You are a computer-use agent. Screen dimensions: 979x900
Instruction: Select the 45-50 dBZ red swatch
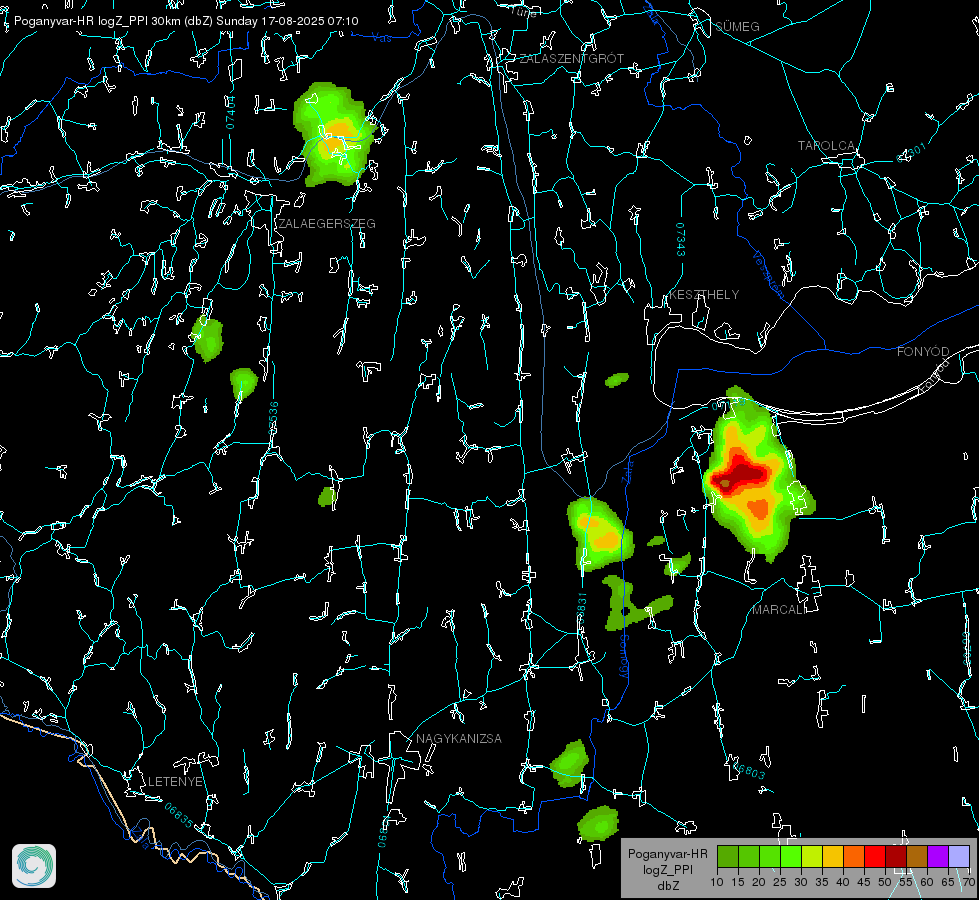point(875,856)
